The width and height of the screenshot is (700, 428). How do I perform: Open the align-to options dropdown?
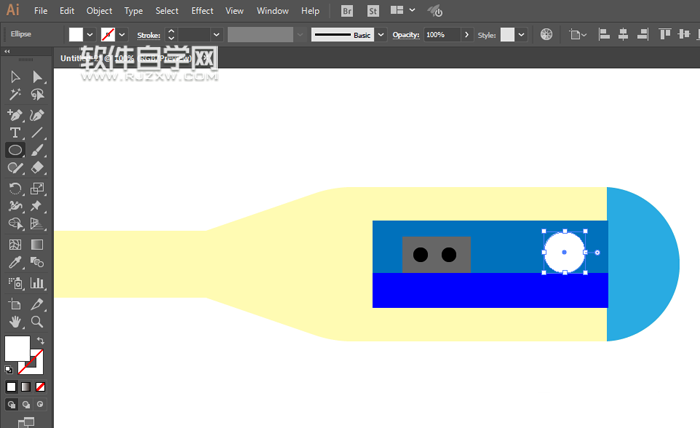coord(578,34)
